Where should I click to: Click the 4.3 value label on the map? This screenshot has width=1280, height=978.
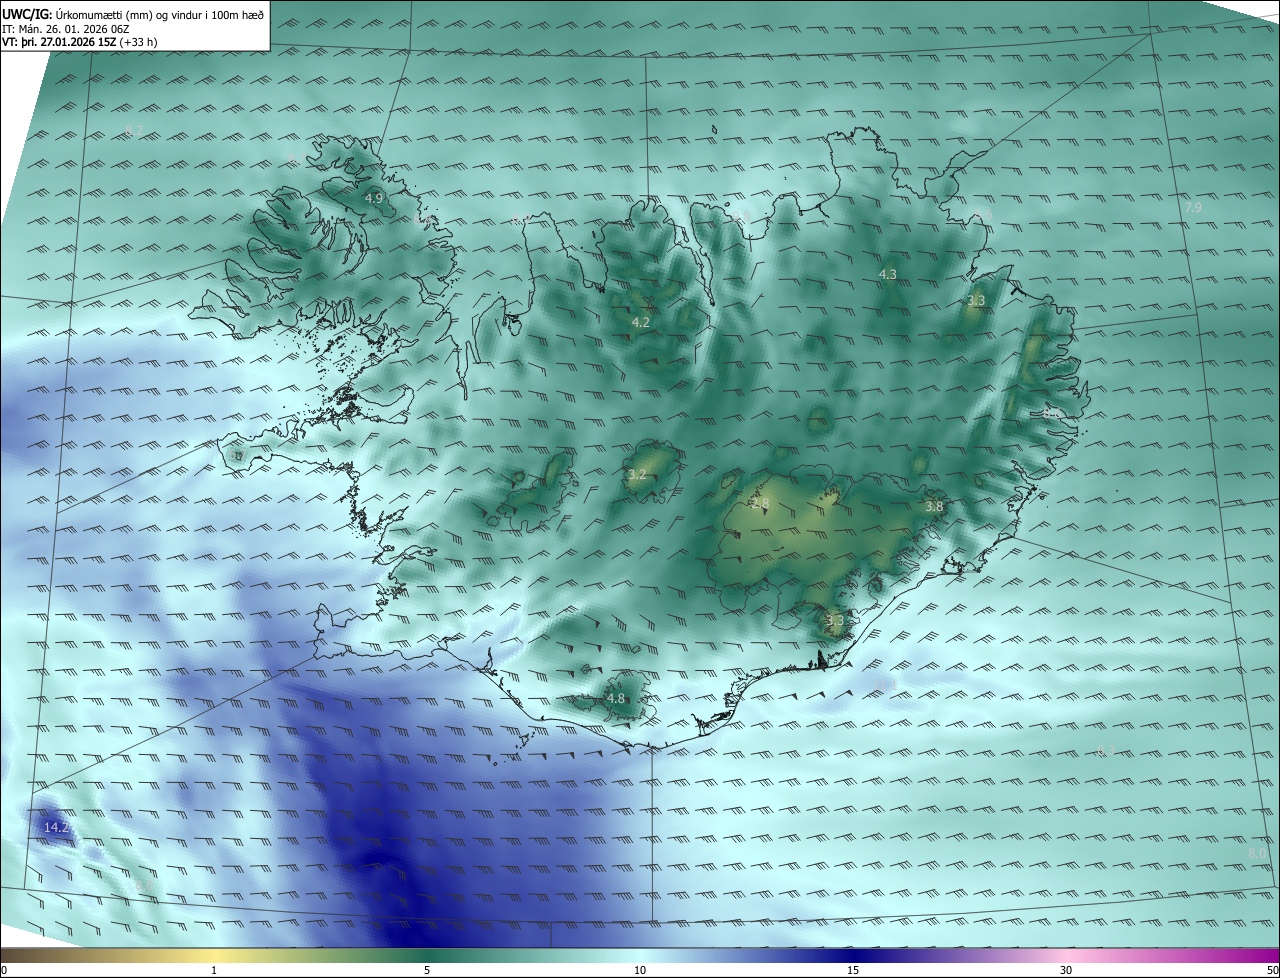tap(888, 274)
